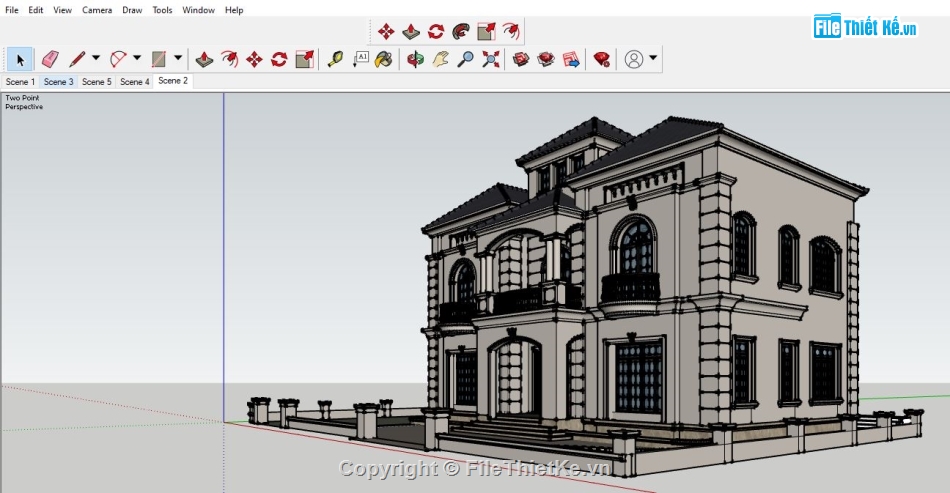The image size is (950, 493).
Task: Click Offset in the floating Edit toolbar
Action: click(x=511, y=31)
